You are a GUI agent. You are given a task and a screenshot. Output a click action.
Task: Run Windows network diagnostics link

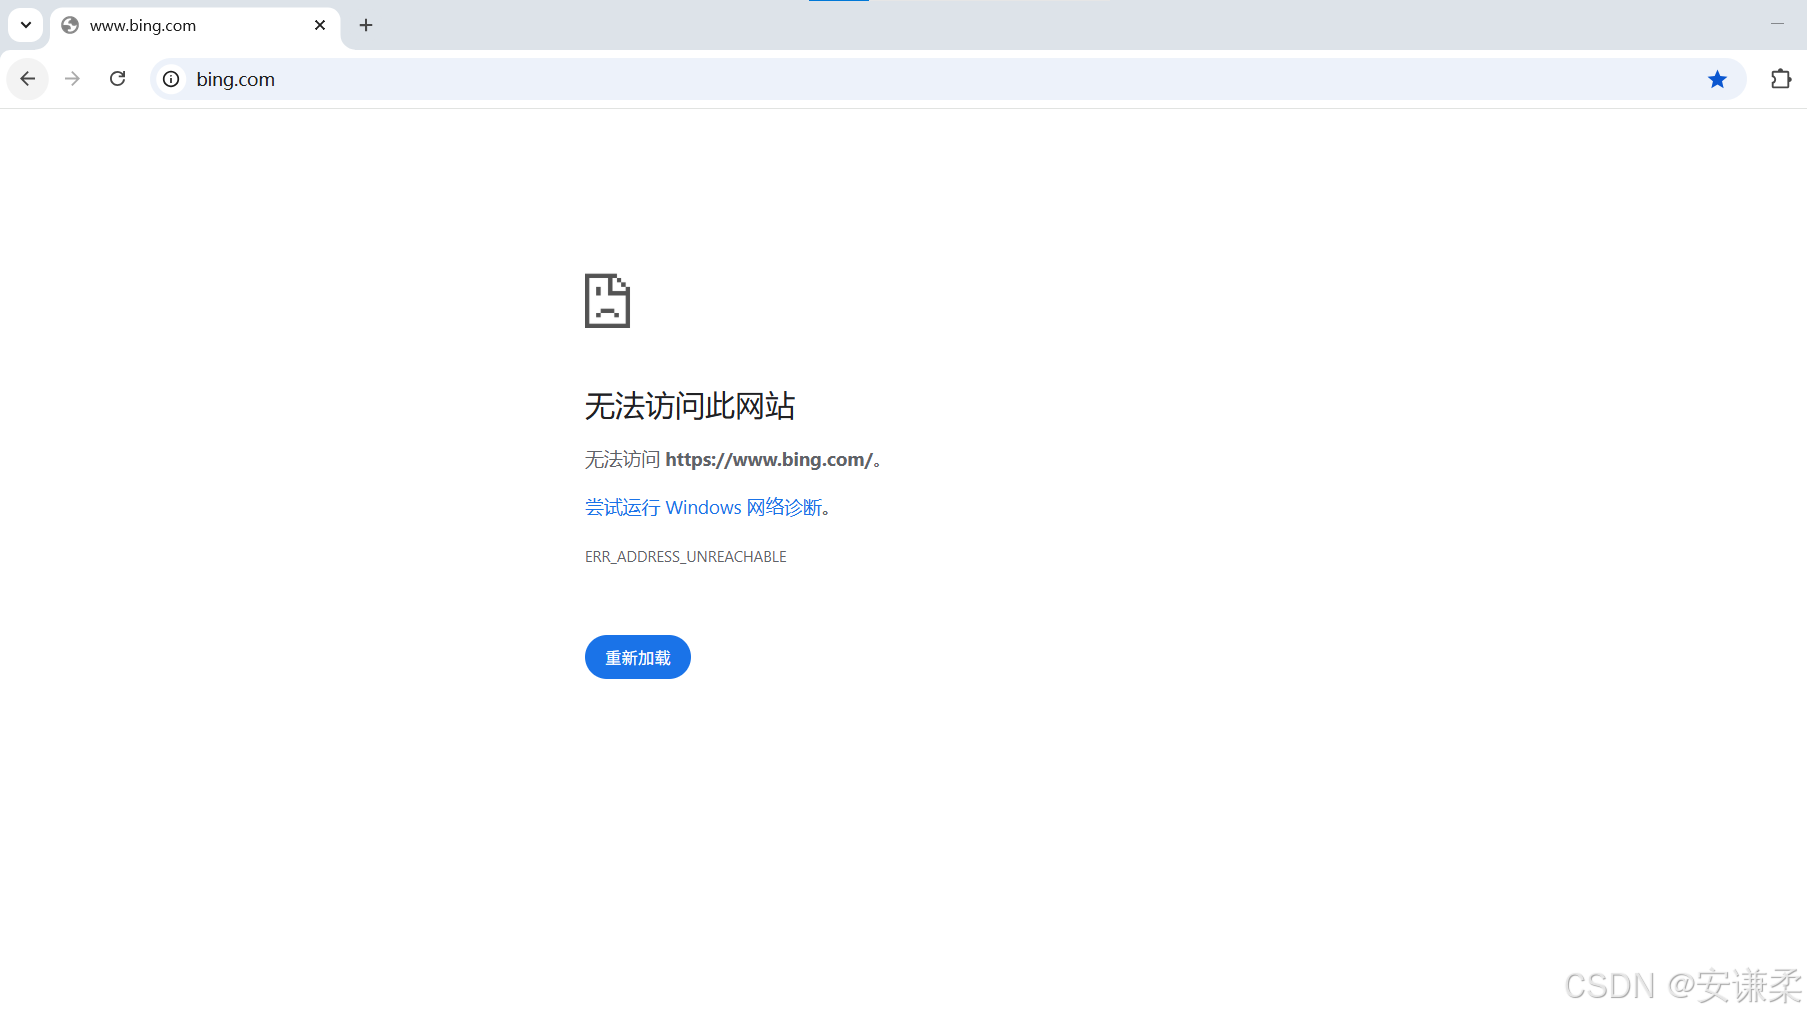[x=703, y=507]
